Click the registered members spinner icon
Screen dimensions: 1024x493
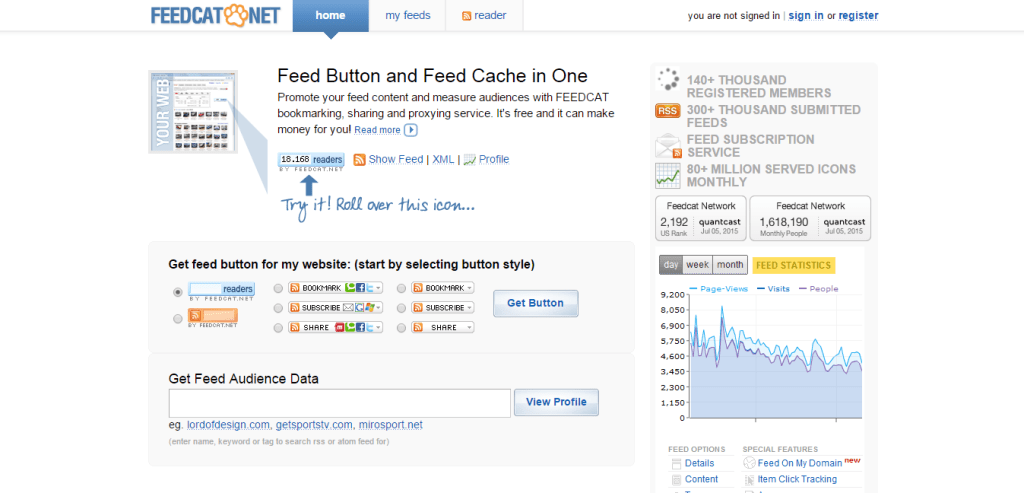668,80
